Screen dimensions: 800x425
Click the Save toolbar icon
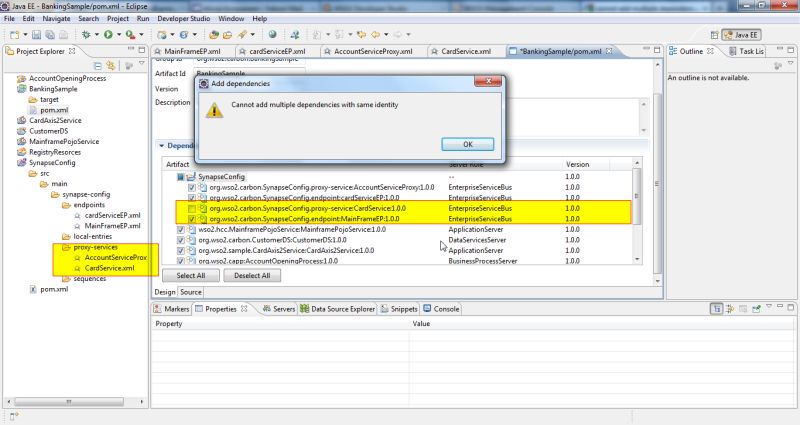click(x=36, y=35)
